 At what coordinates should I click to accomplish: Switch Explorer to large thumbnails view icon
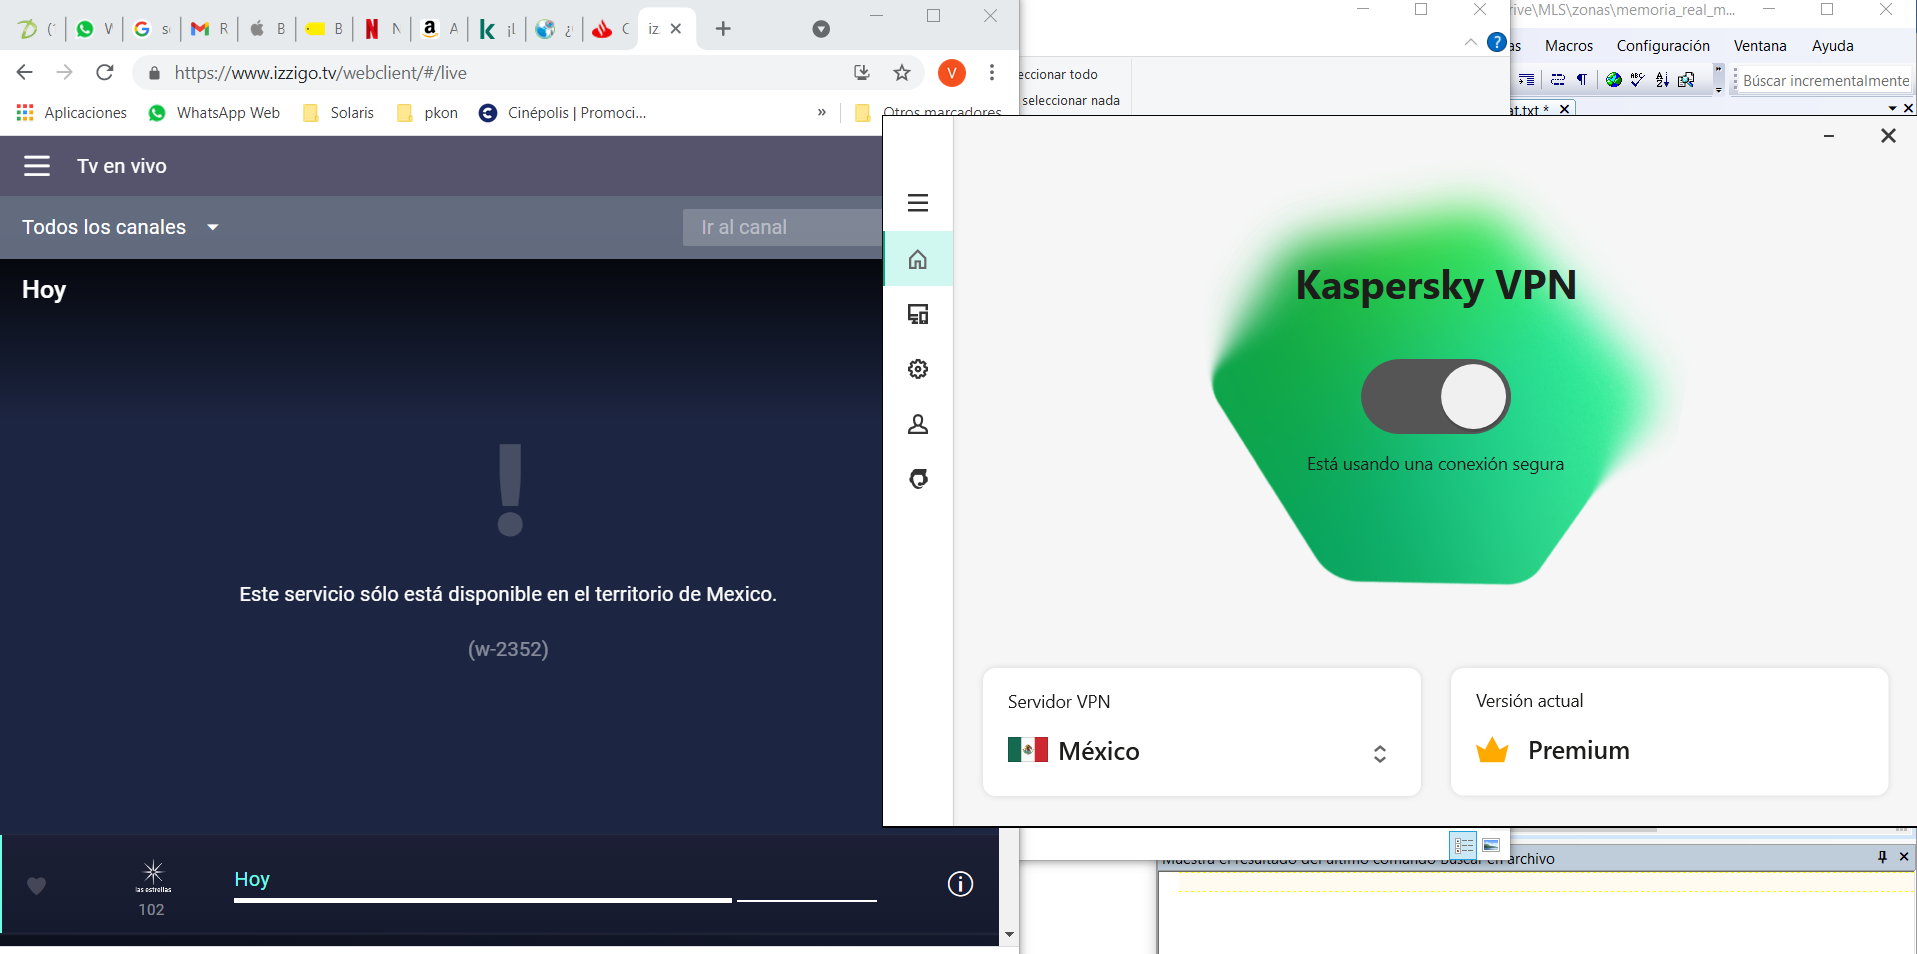(x=1491, y=845)
